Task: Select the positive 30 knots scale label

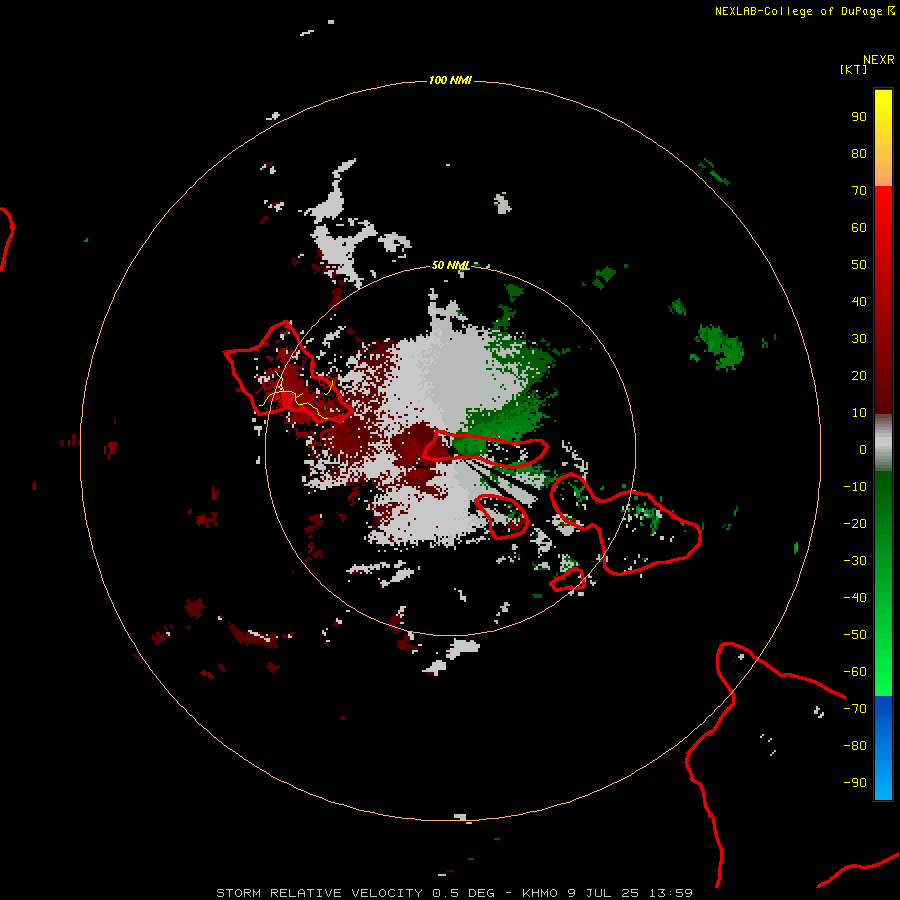Action: click(859, 339)
